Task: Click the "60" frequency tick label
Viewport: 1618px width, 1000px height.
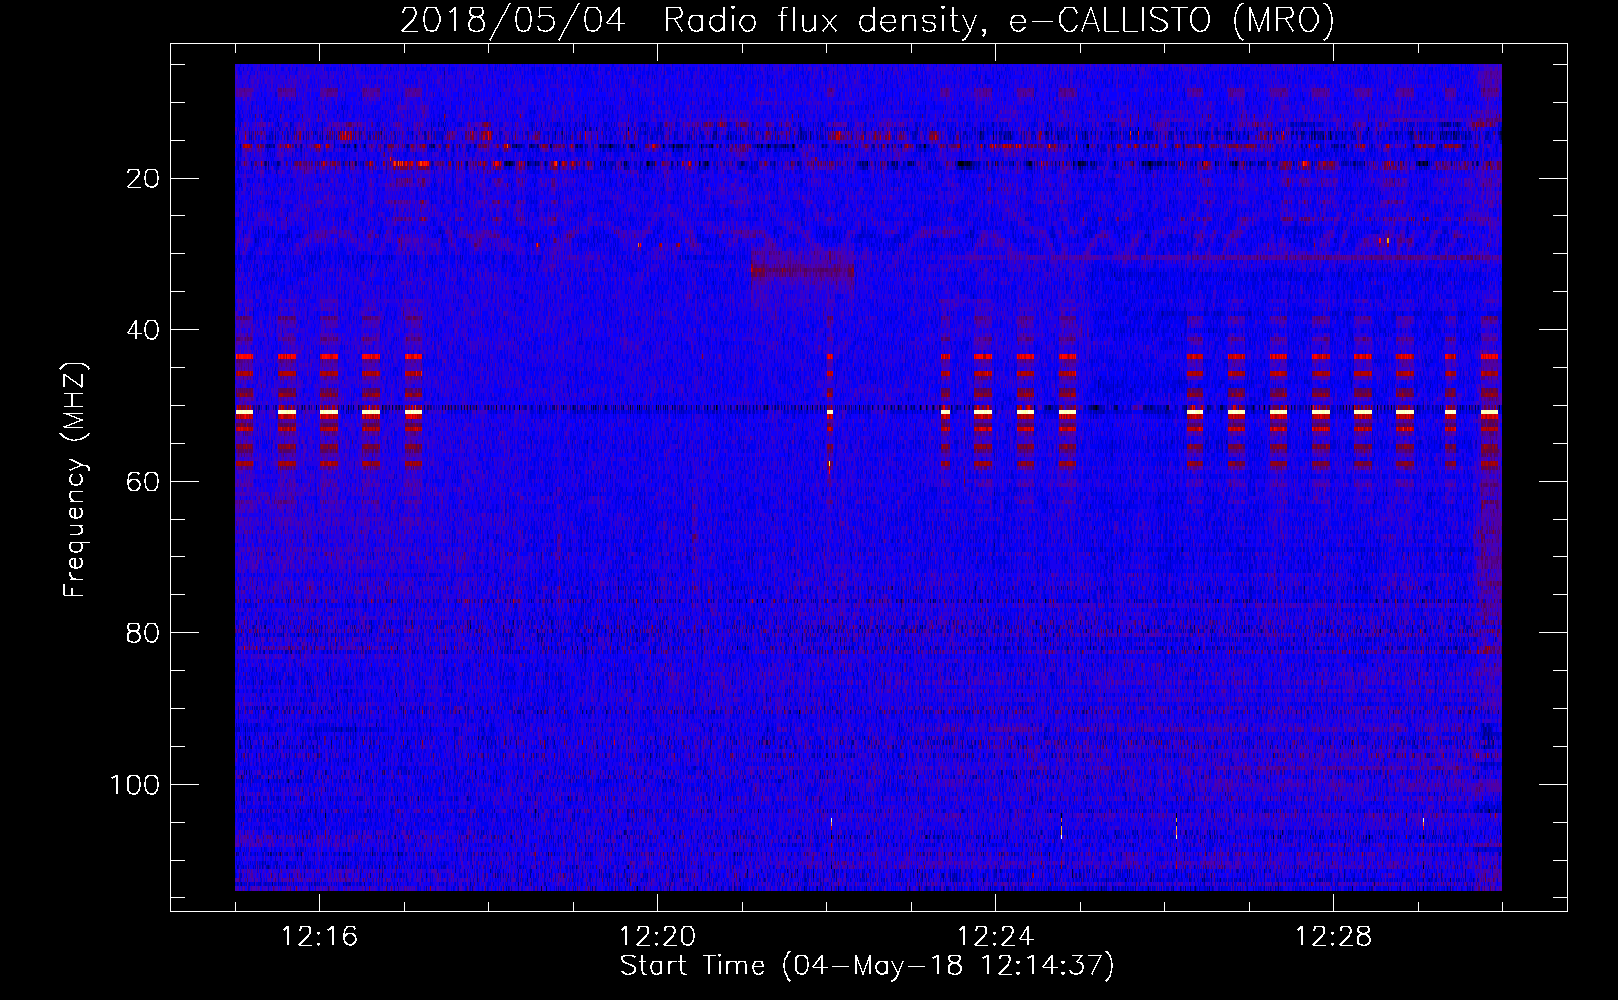Action: point(144,482)
